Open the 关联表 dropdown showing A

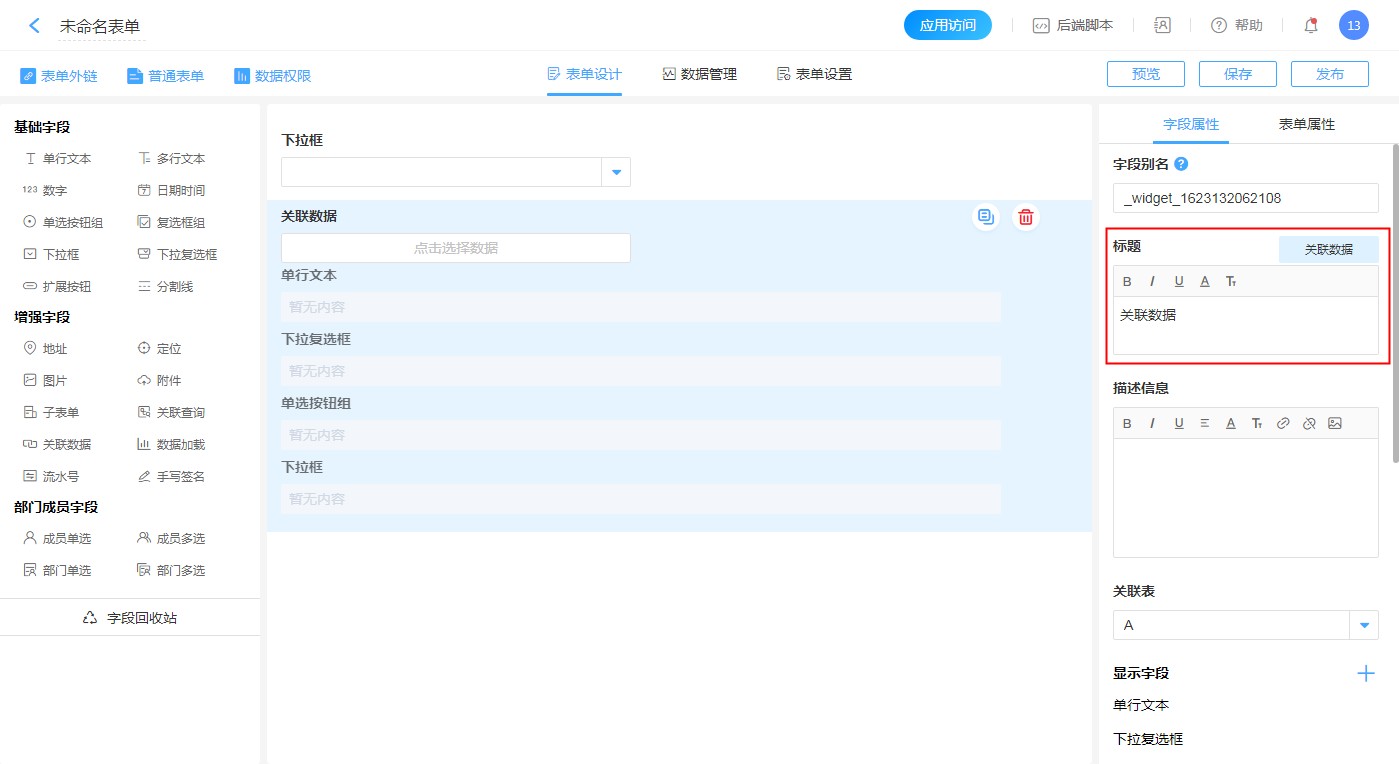pos(1364,625)
